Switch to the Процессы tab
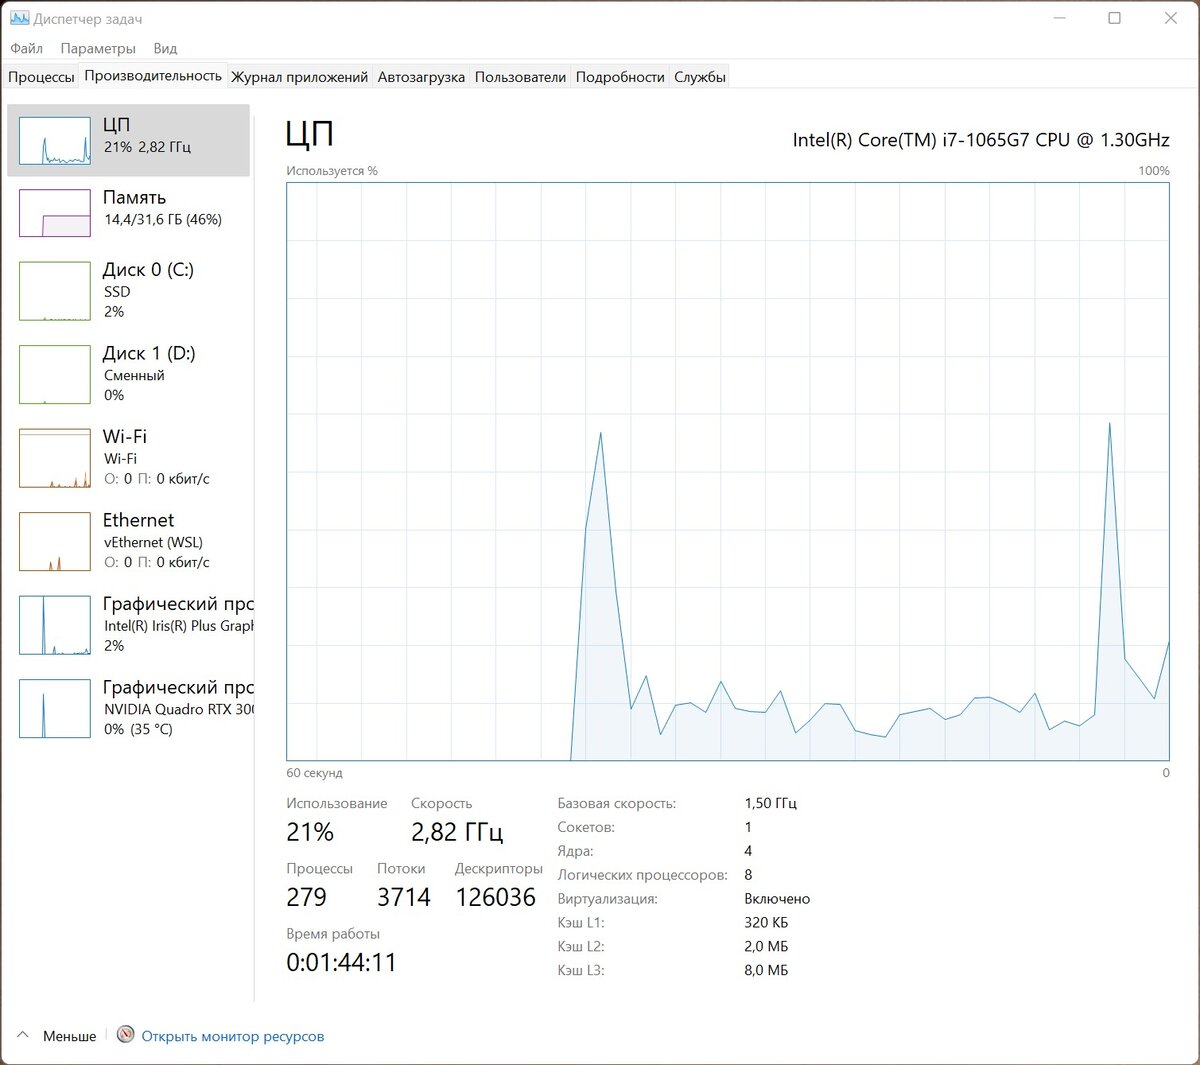Viewport: 1200px width, 1065px height. point(41,77)
